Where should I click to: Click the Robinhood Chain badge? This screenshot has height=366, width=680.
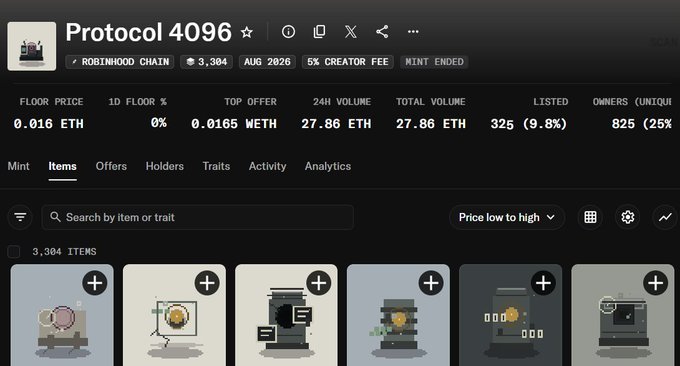click(x=120, y=62)
